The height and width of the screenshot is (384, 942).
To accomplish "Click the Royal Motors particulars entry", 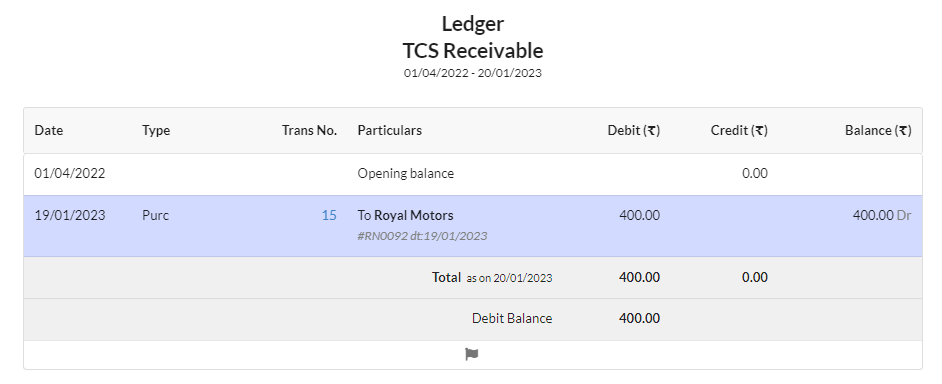I will tap(406, 215).
